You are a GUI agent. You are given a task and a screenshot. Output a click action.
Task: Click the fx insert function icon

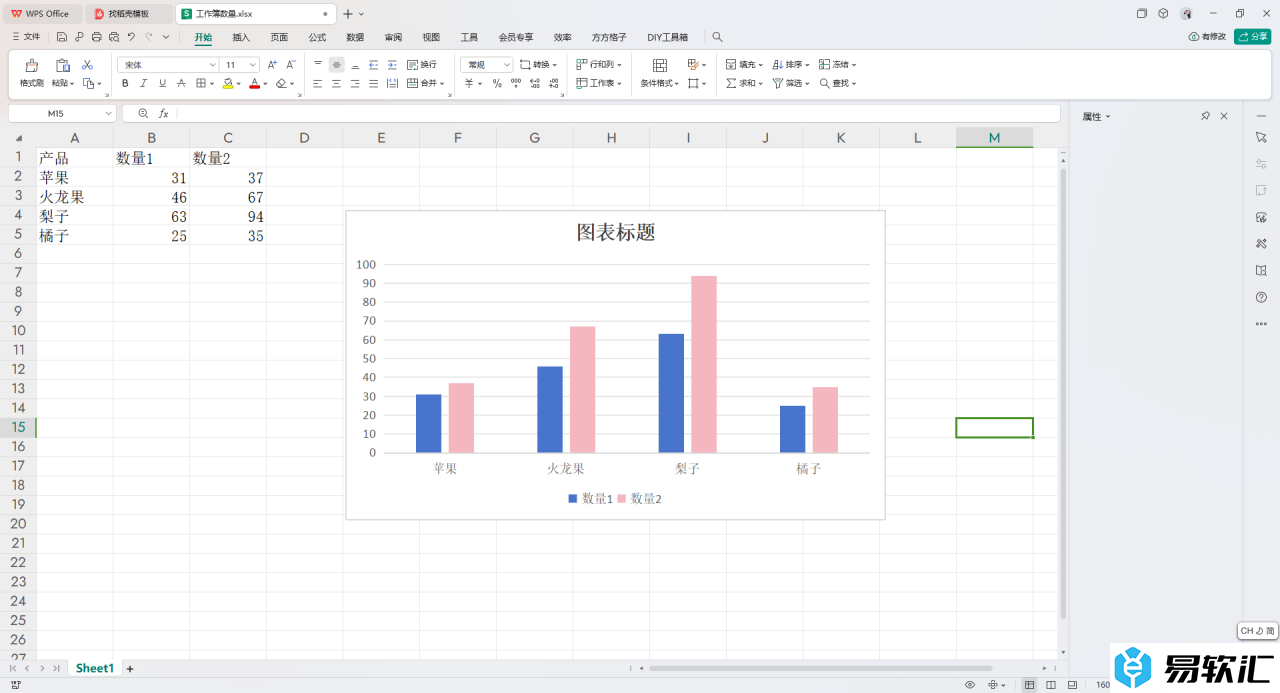click(164, 114)
